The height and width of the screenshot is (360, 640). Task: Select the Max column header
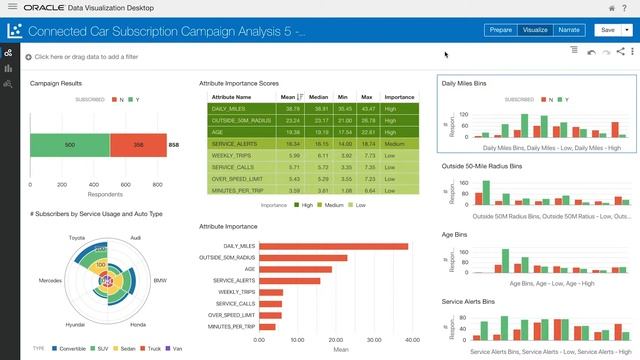click(367, 97)
